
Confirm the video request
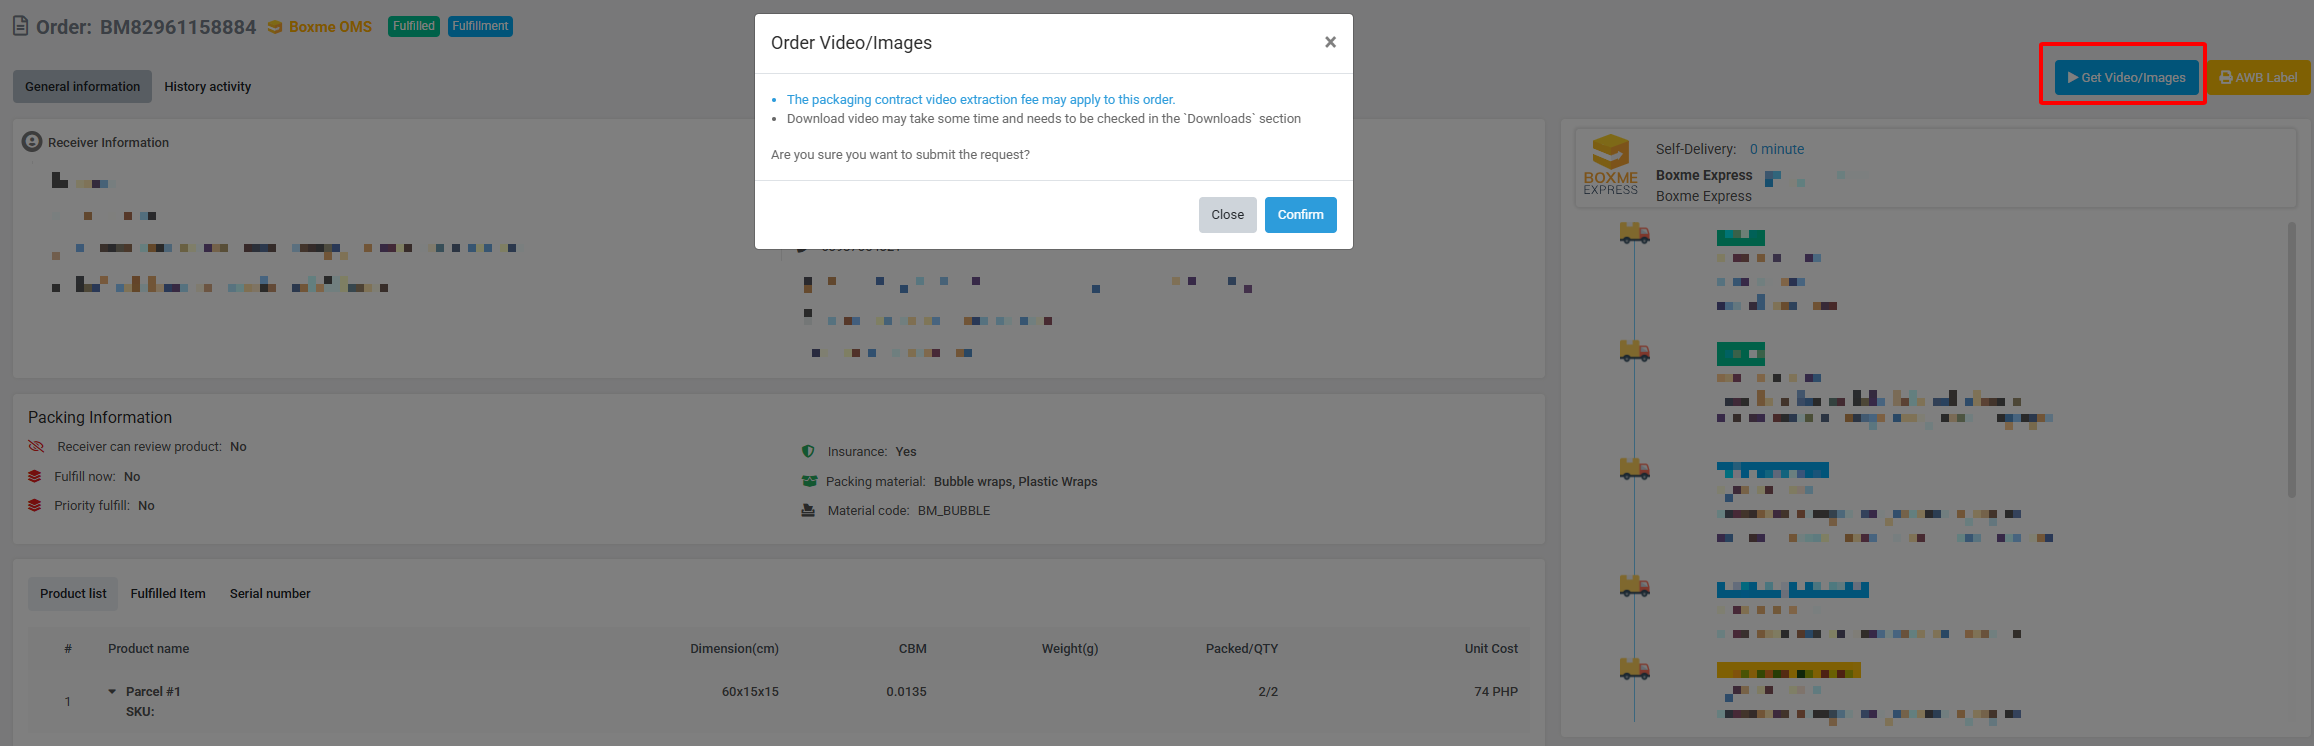[1300, 215]
